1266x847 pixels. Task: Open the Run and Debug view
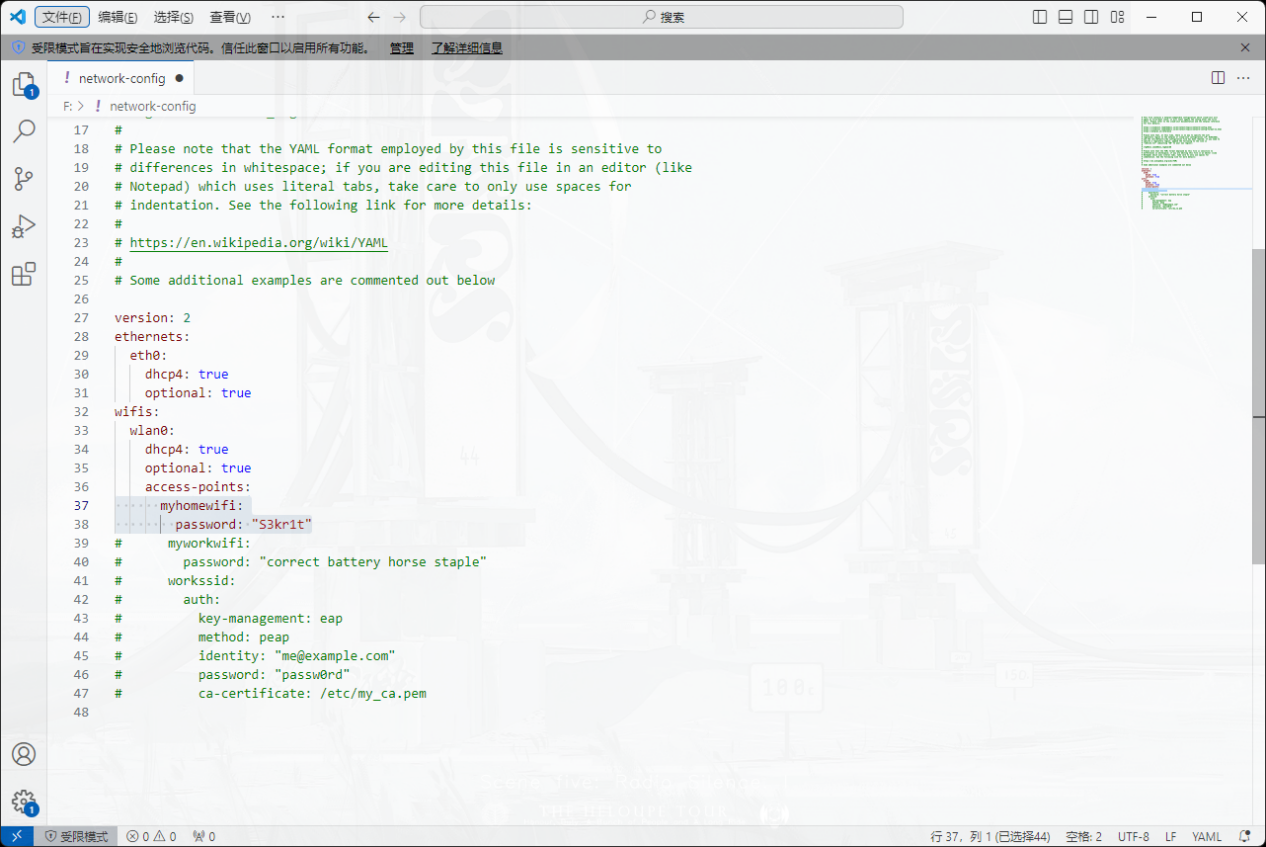click(x=23, y=227)
